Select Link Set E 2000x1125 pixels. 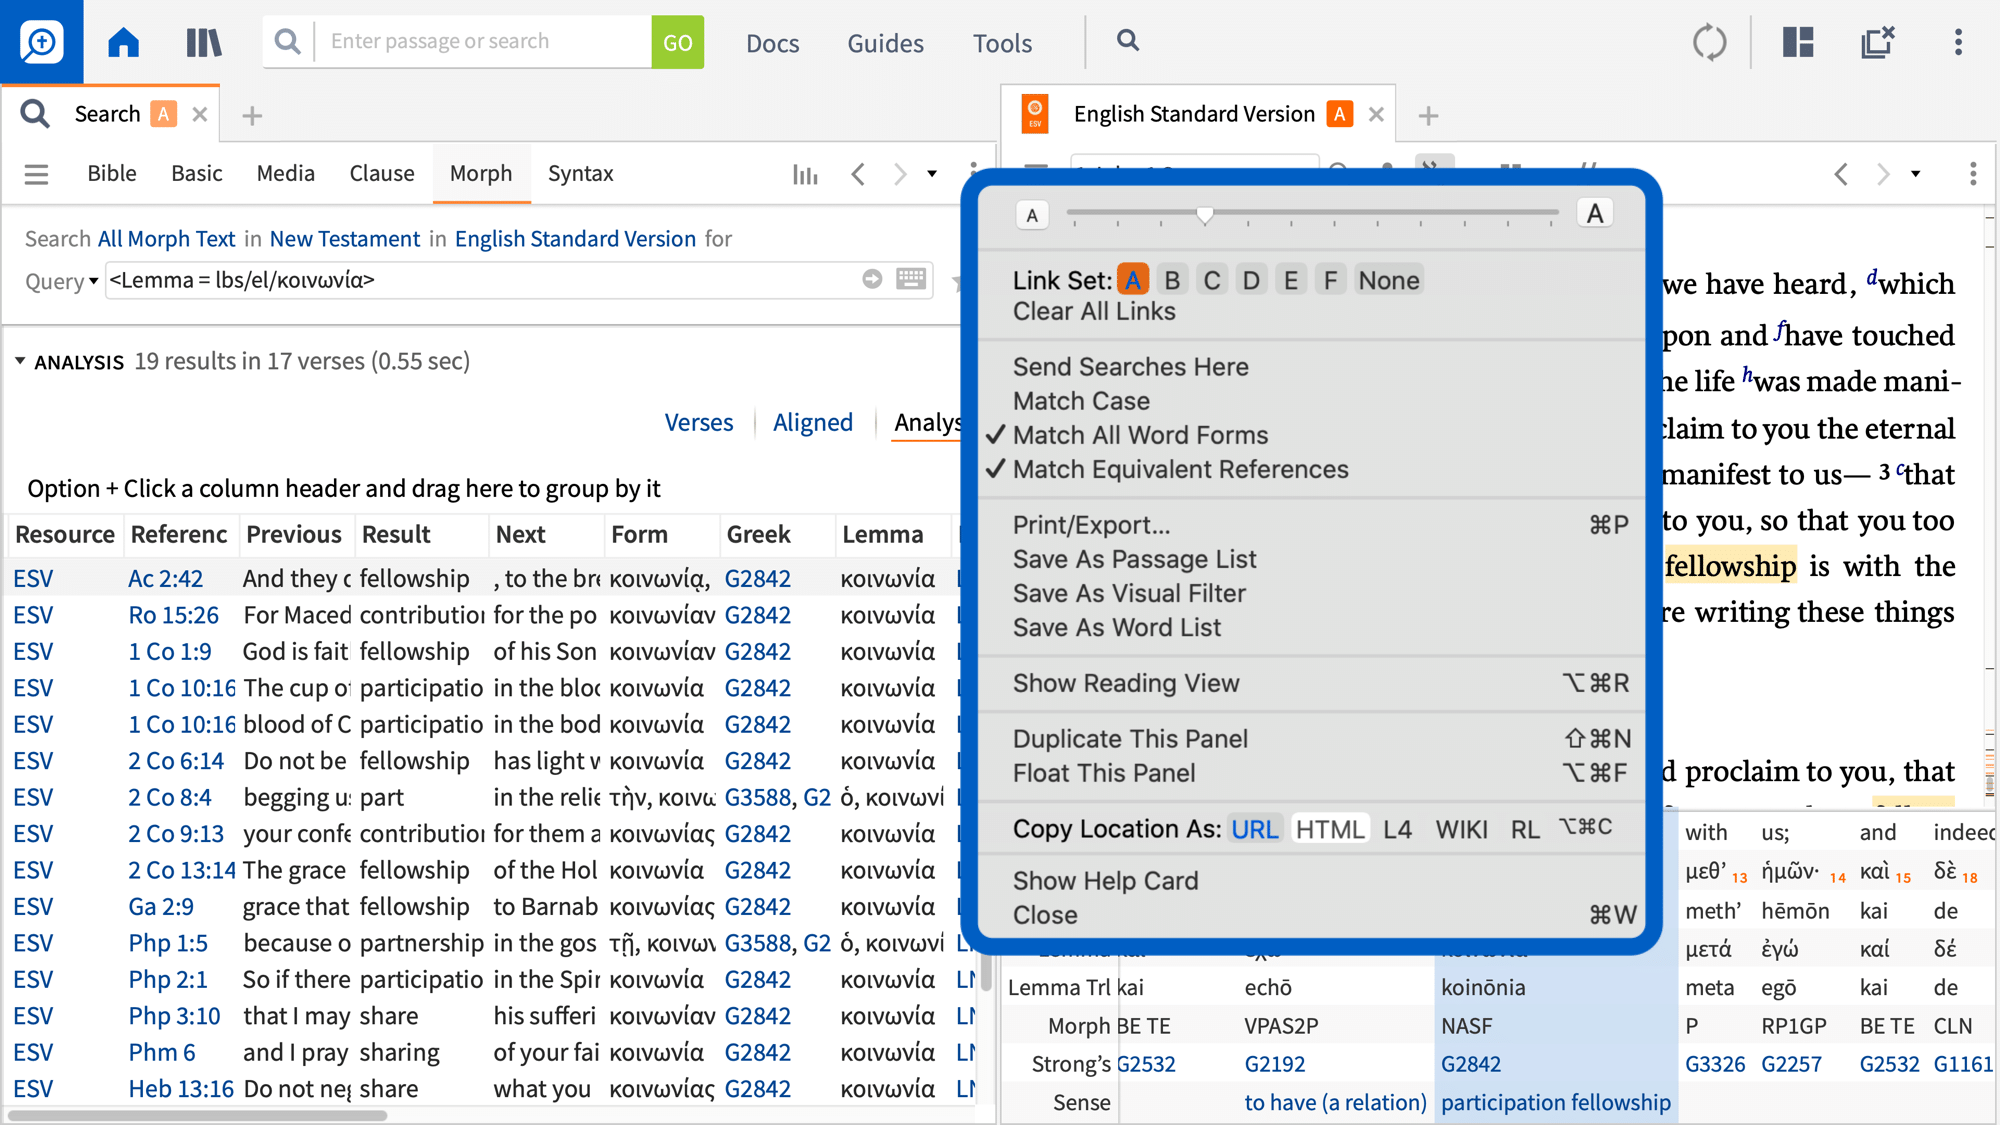(x=1291, y=280)
